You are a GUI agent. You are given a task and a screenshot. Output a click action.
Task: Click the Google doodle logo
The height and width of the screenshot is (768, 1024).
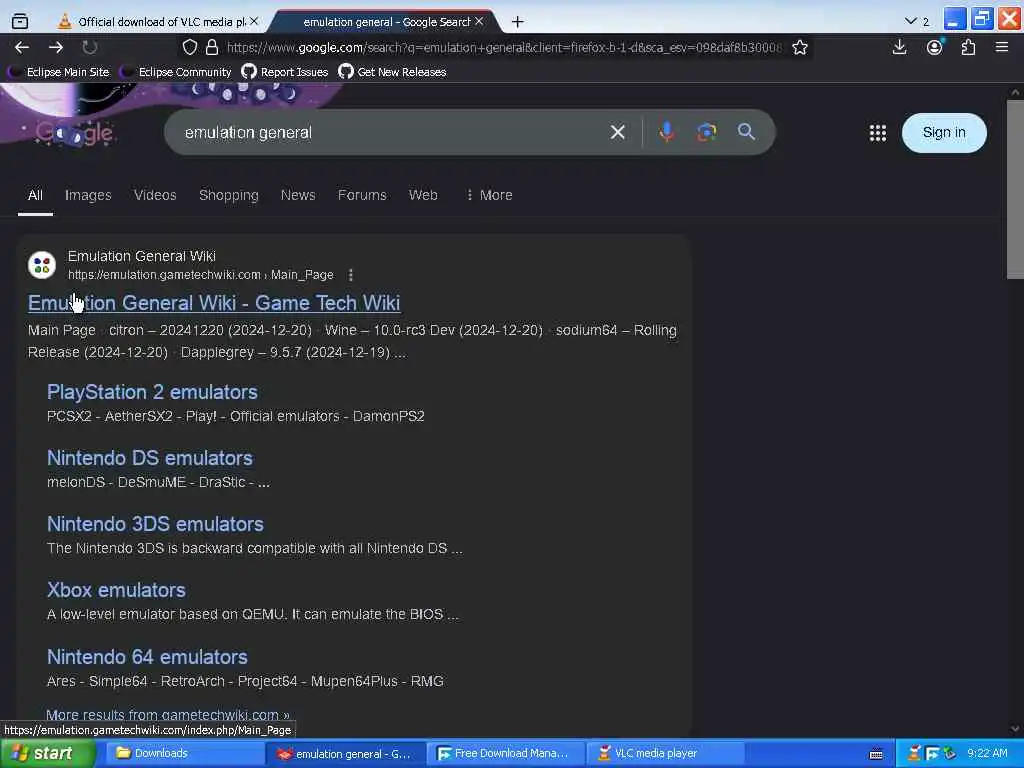pos(74,133)
